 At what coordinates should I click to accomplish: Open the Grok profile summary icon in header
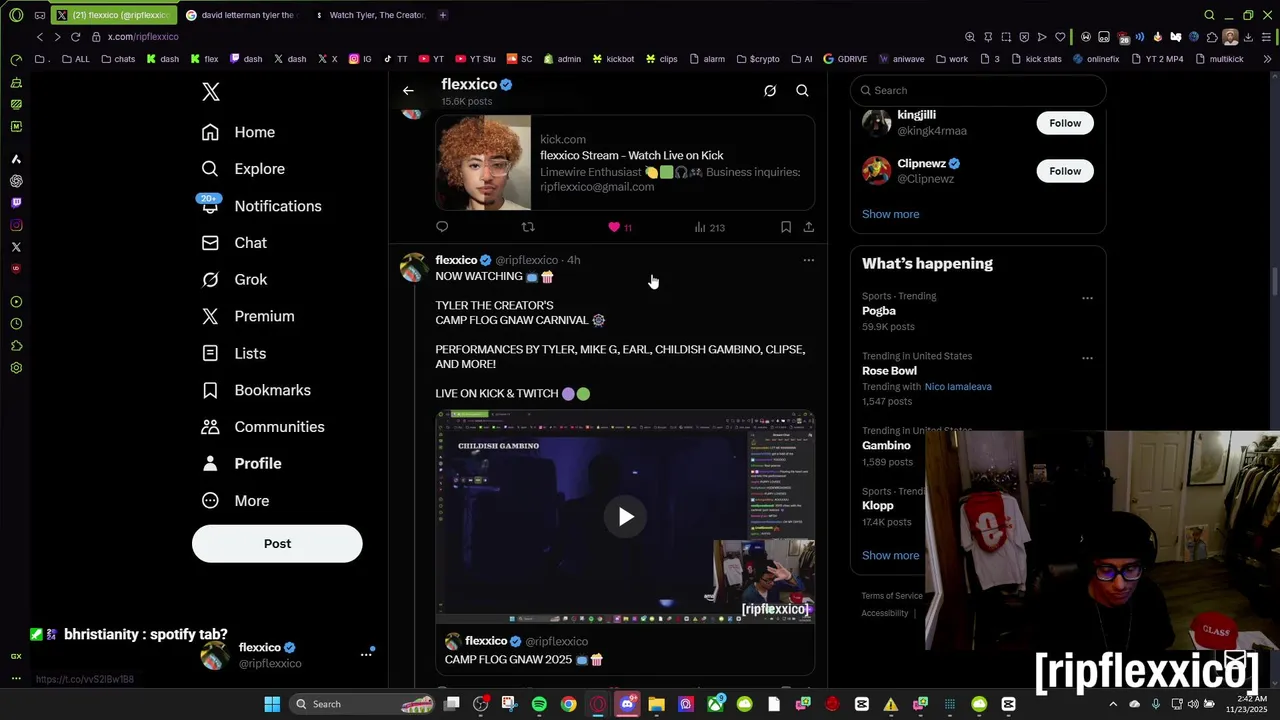click(x=770, y=91)
